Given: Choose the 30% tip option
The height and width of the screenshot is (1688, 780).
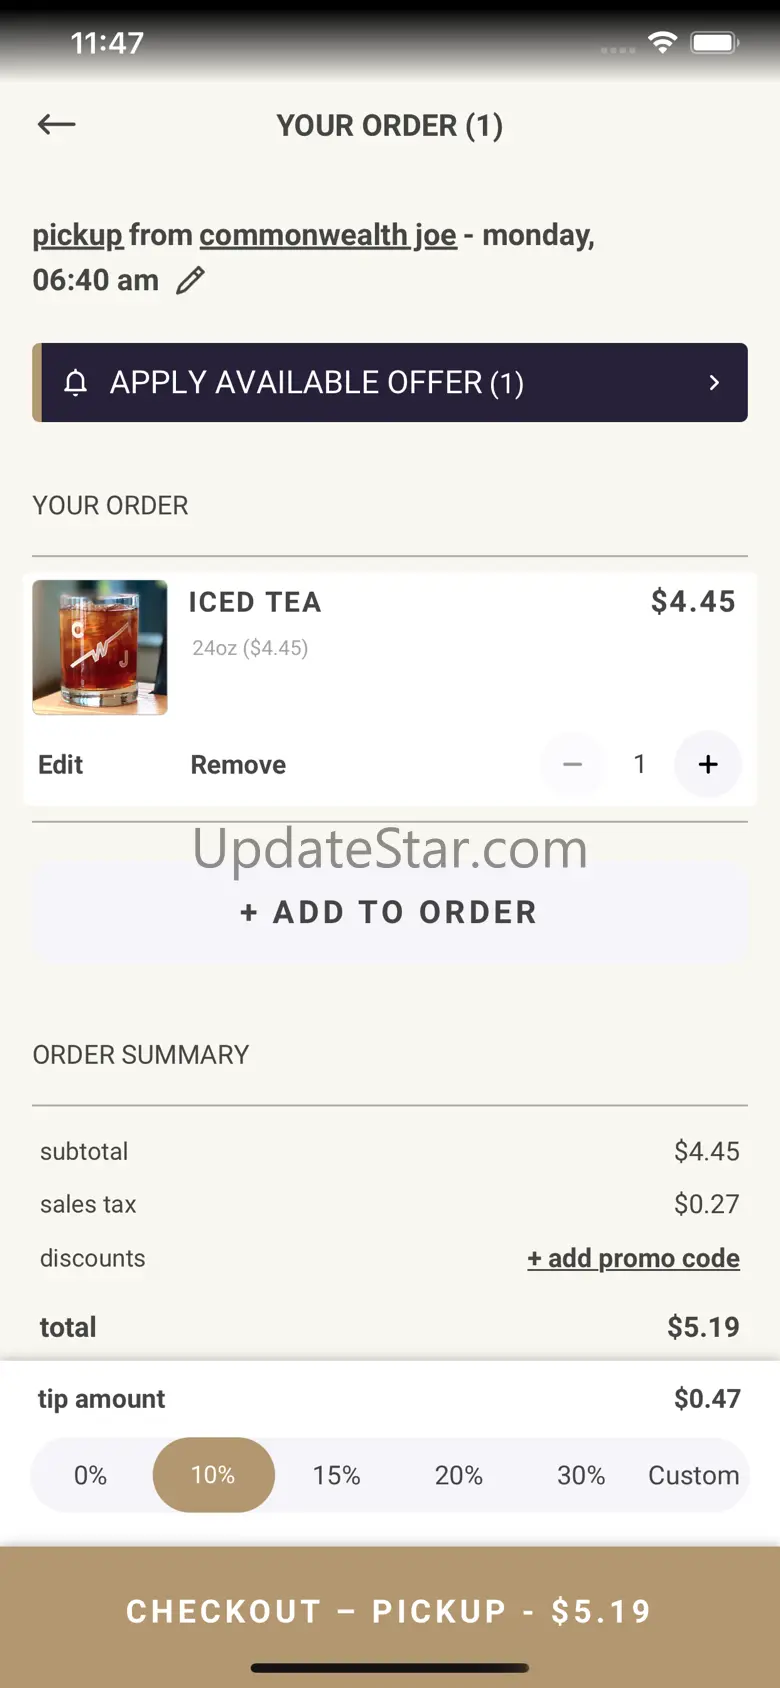Looking at the screenshot, I should tap(581, 1475).
